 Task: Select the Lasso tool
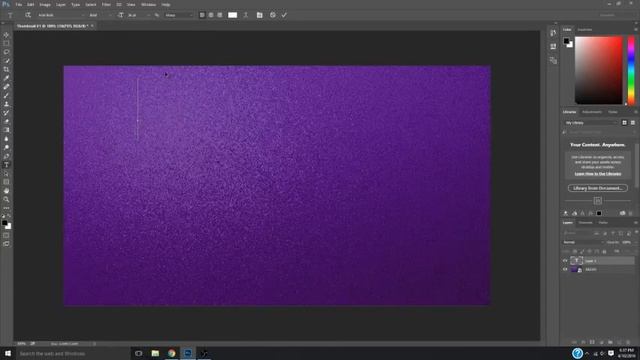coord(6,52)
